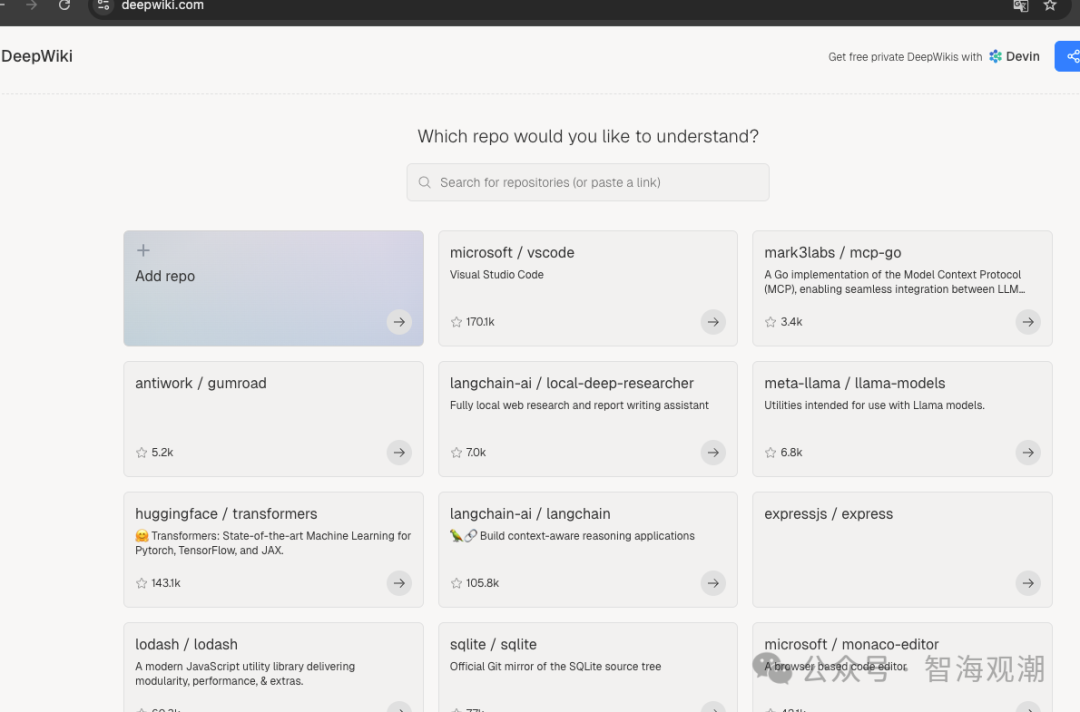Viewport: 1080px width, 712px height.
Task: Focus the Search for repositories input field
Action: click(x=588, y=182)
